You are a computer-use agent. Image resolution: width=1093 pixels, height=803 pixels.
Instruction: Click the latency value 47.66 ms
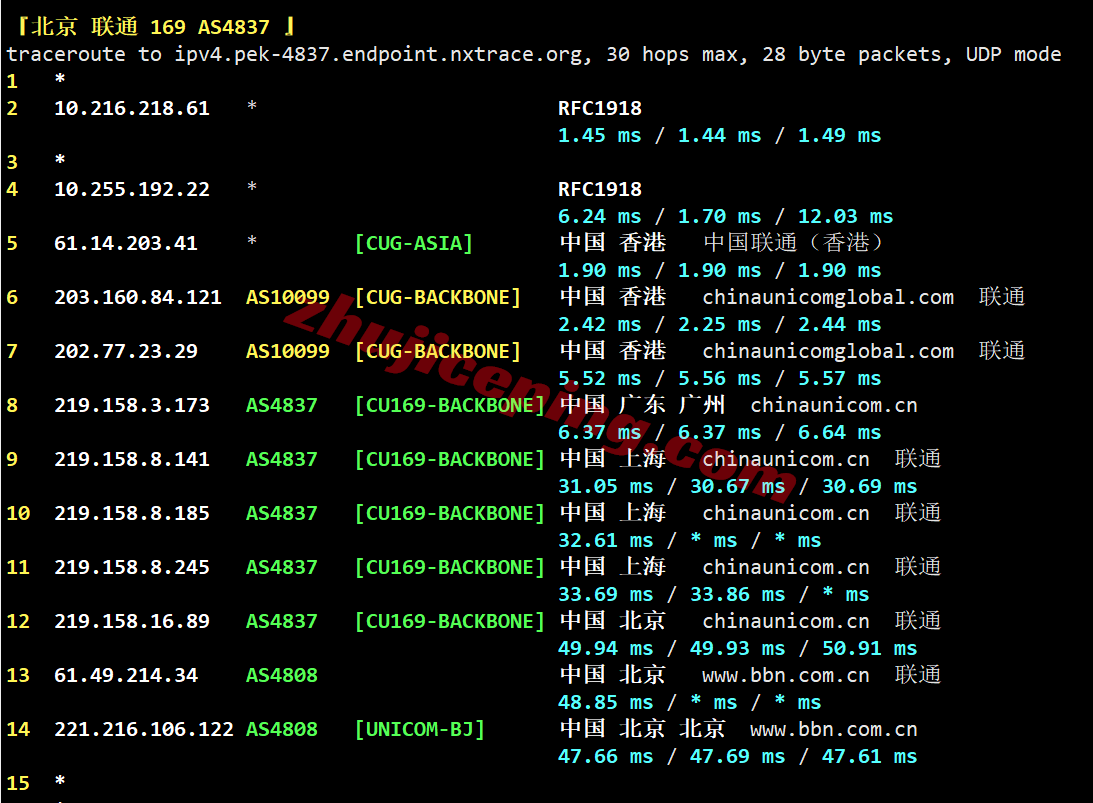tap(606, 756)
